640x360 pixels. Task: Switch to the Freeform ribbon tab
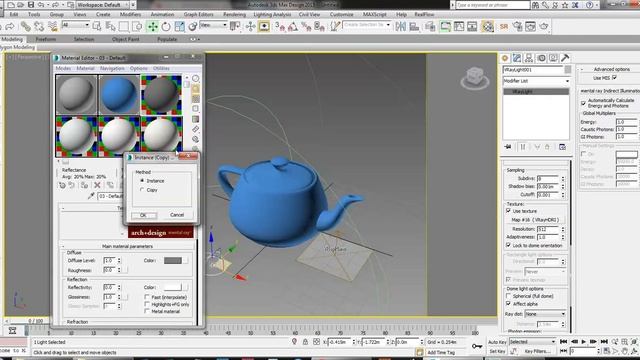click(x=46, y=39)
